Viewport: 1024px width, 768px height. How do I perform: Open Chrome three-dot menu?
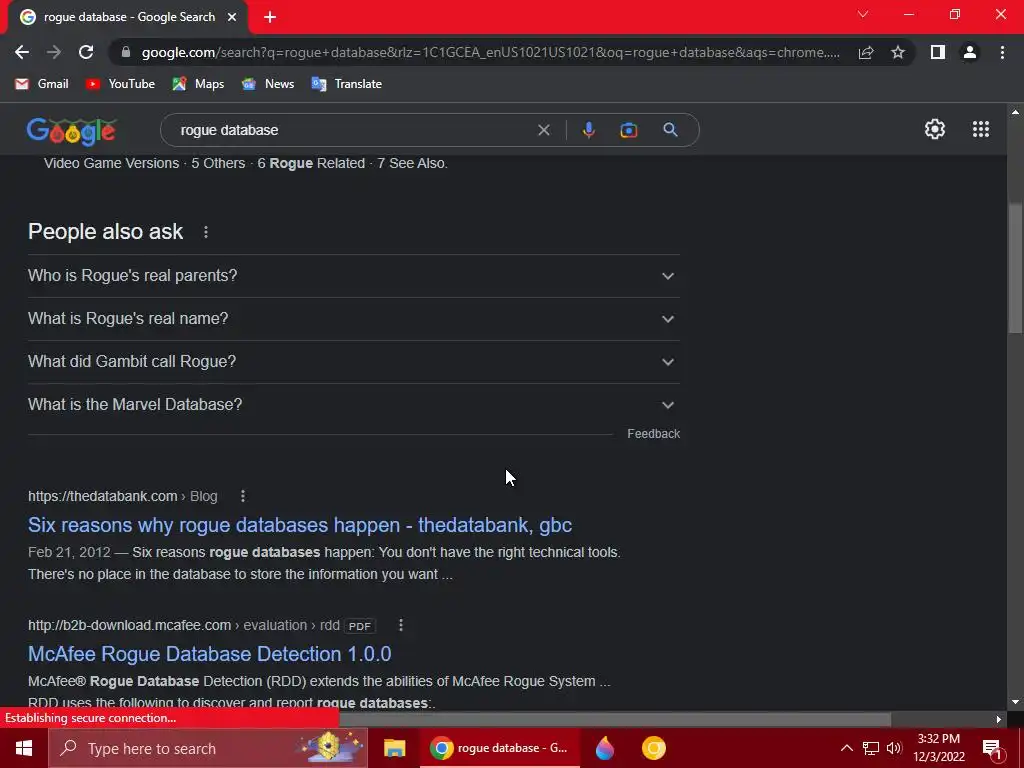pos(1002,52)
